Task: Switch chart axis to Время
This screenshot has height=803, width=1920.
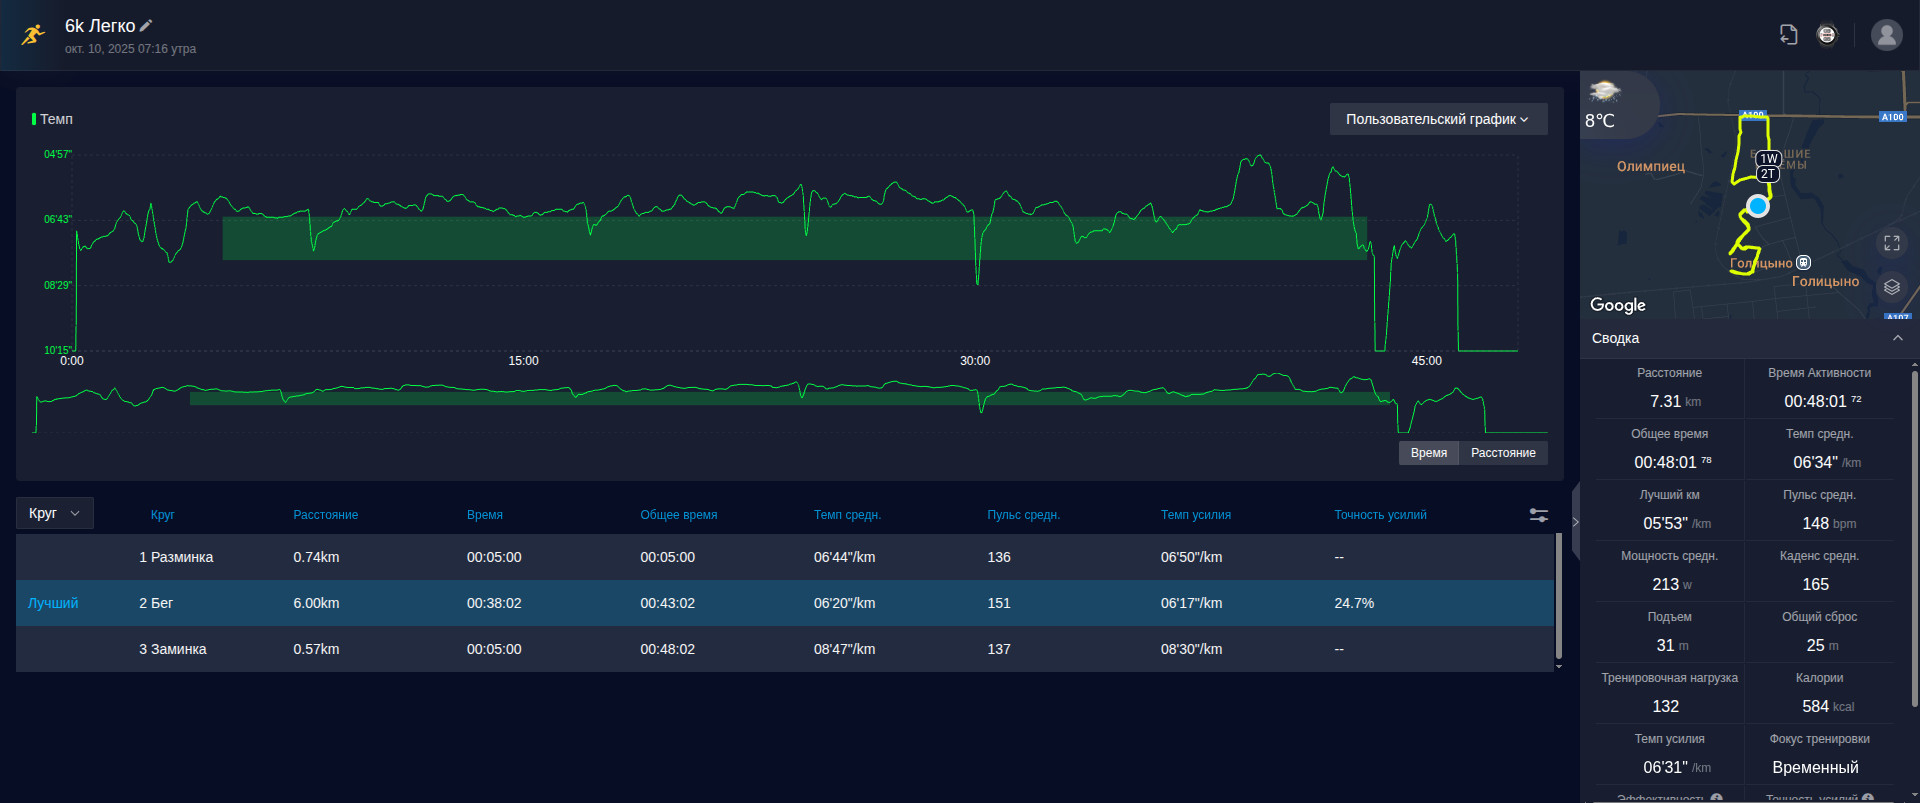Action: pos(1429,453)
